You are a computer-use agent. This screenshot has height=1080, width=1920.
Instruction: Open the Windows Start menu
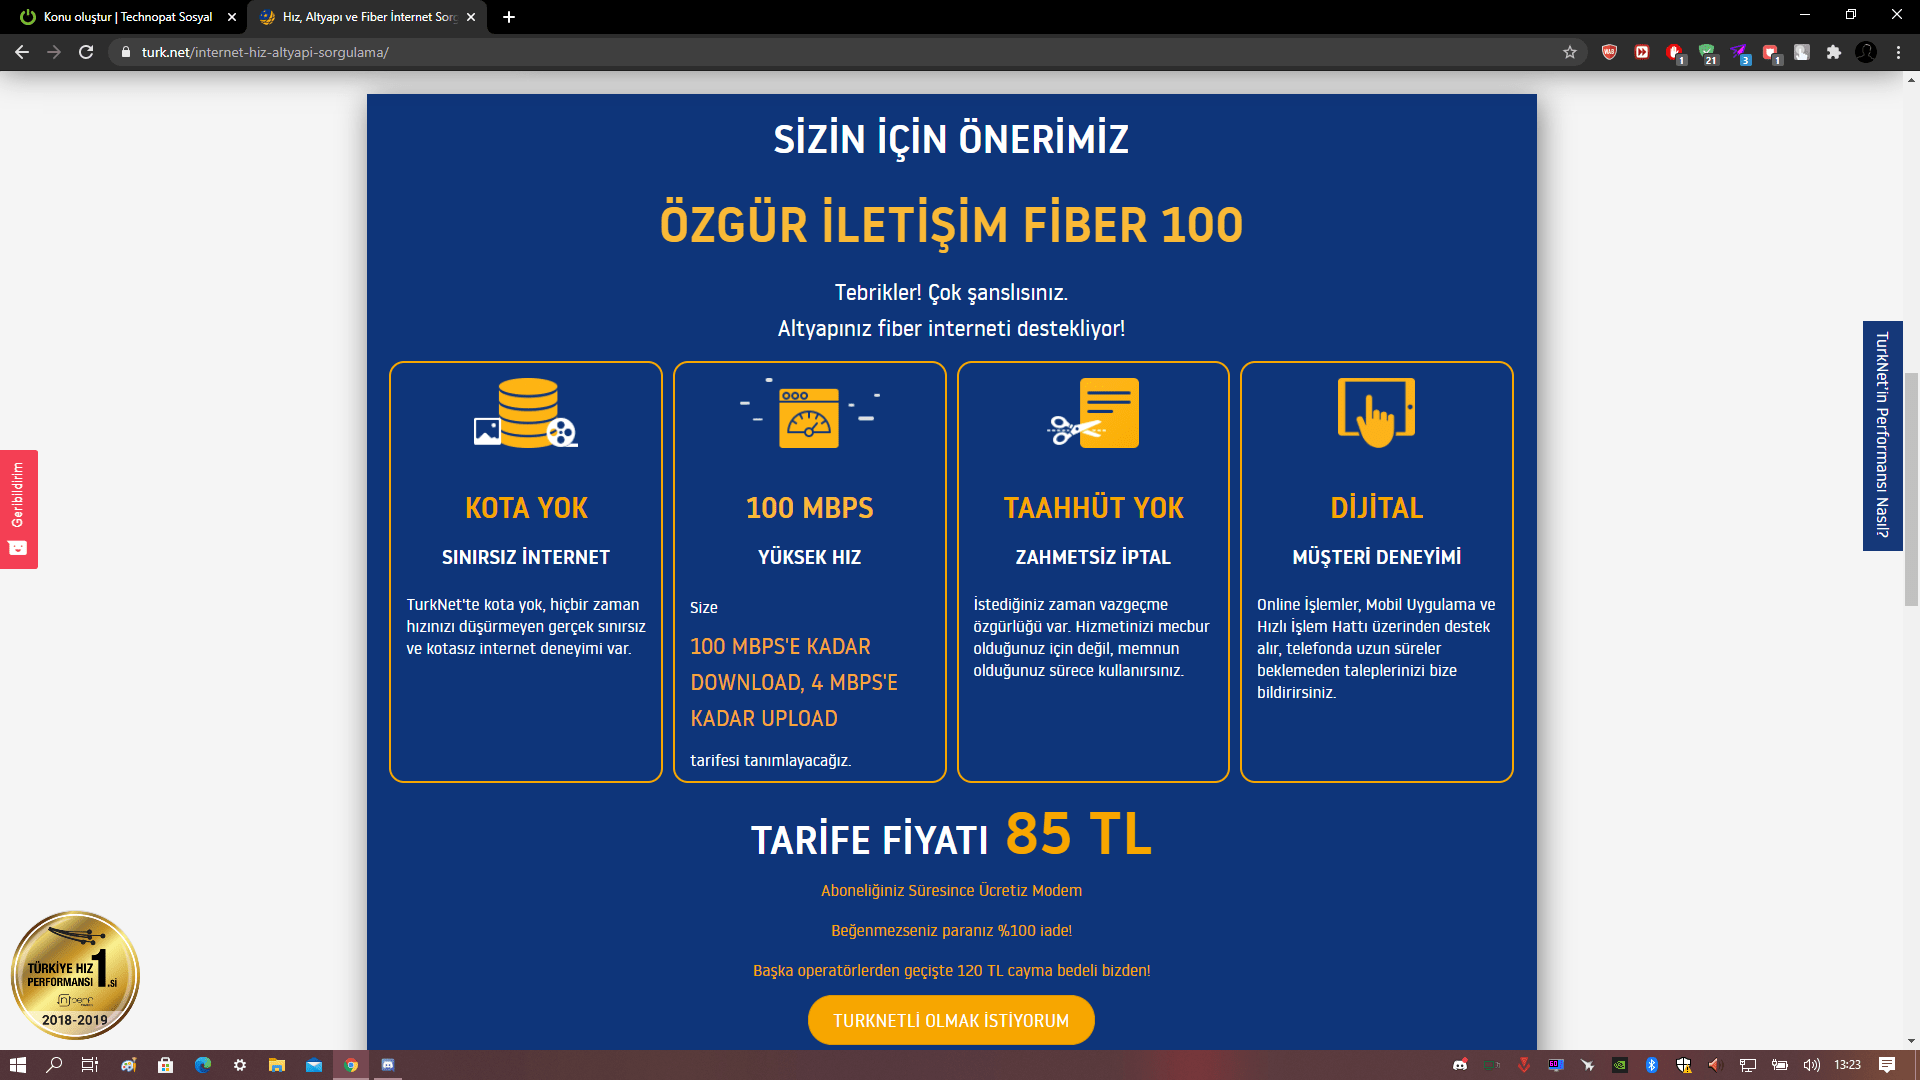pyautogui.click(x=17, y=1065)
